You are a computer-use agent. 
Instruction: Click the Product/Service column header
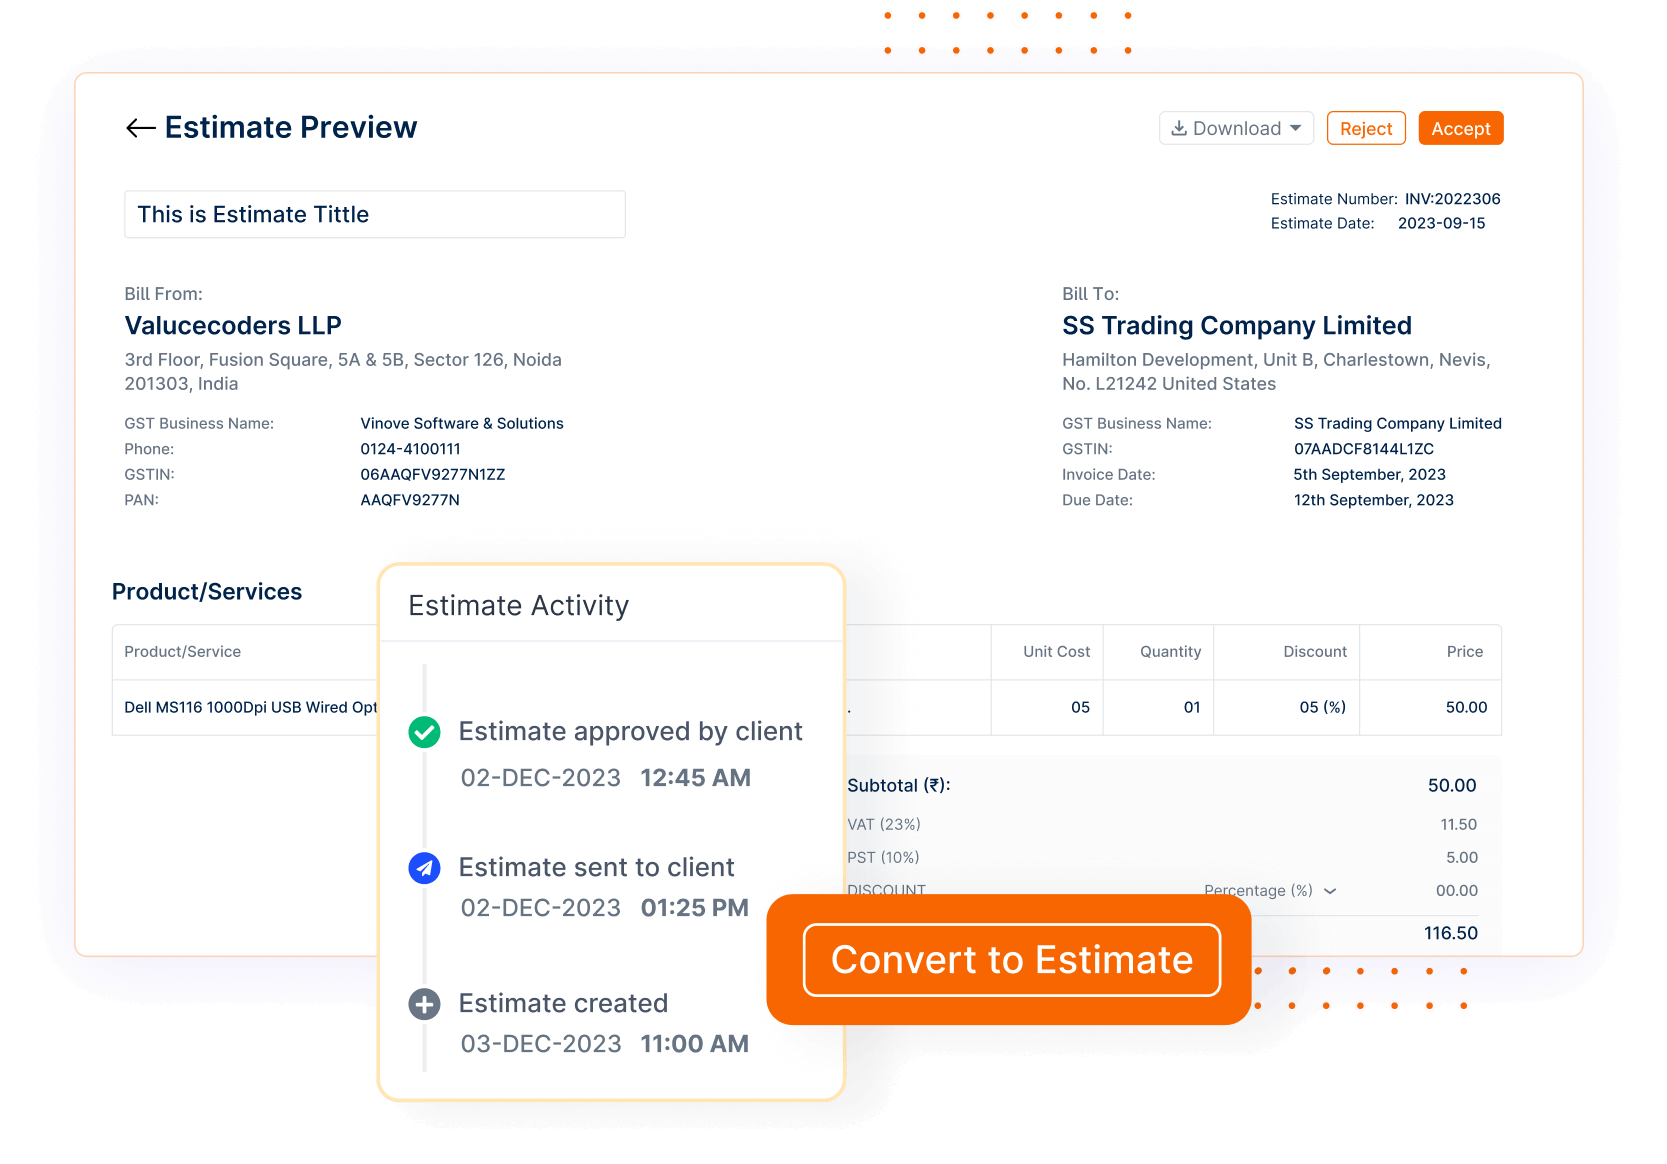point(182,651)
